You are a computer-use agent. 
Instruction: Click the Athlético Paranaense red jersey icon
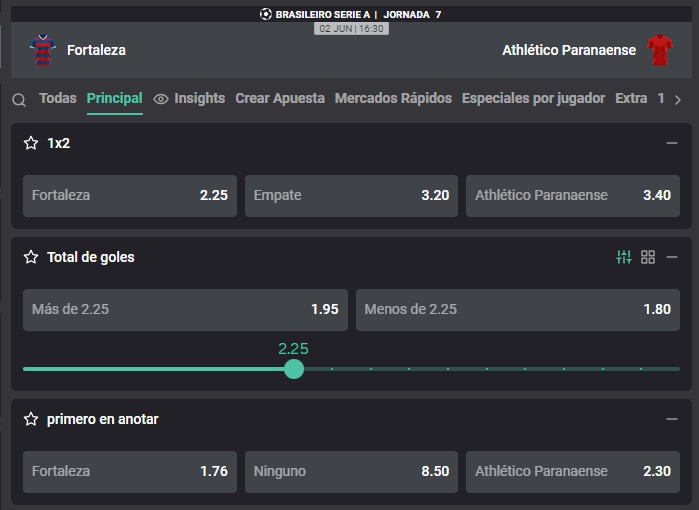pos(660,50)
